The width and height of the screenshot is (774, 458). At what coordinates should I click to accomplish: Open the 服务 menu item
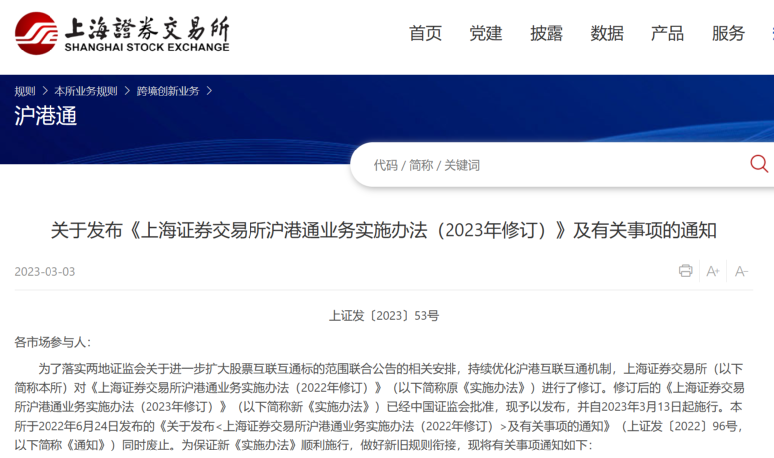click(728, 34)
